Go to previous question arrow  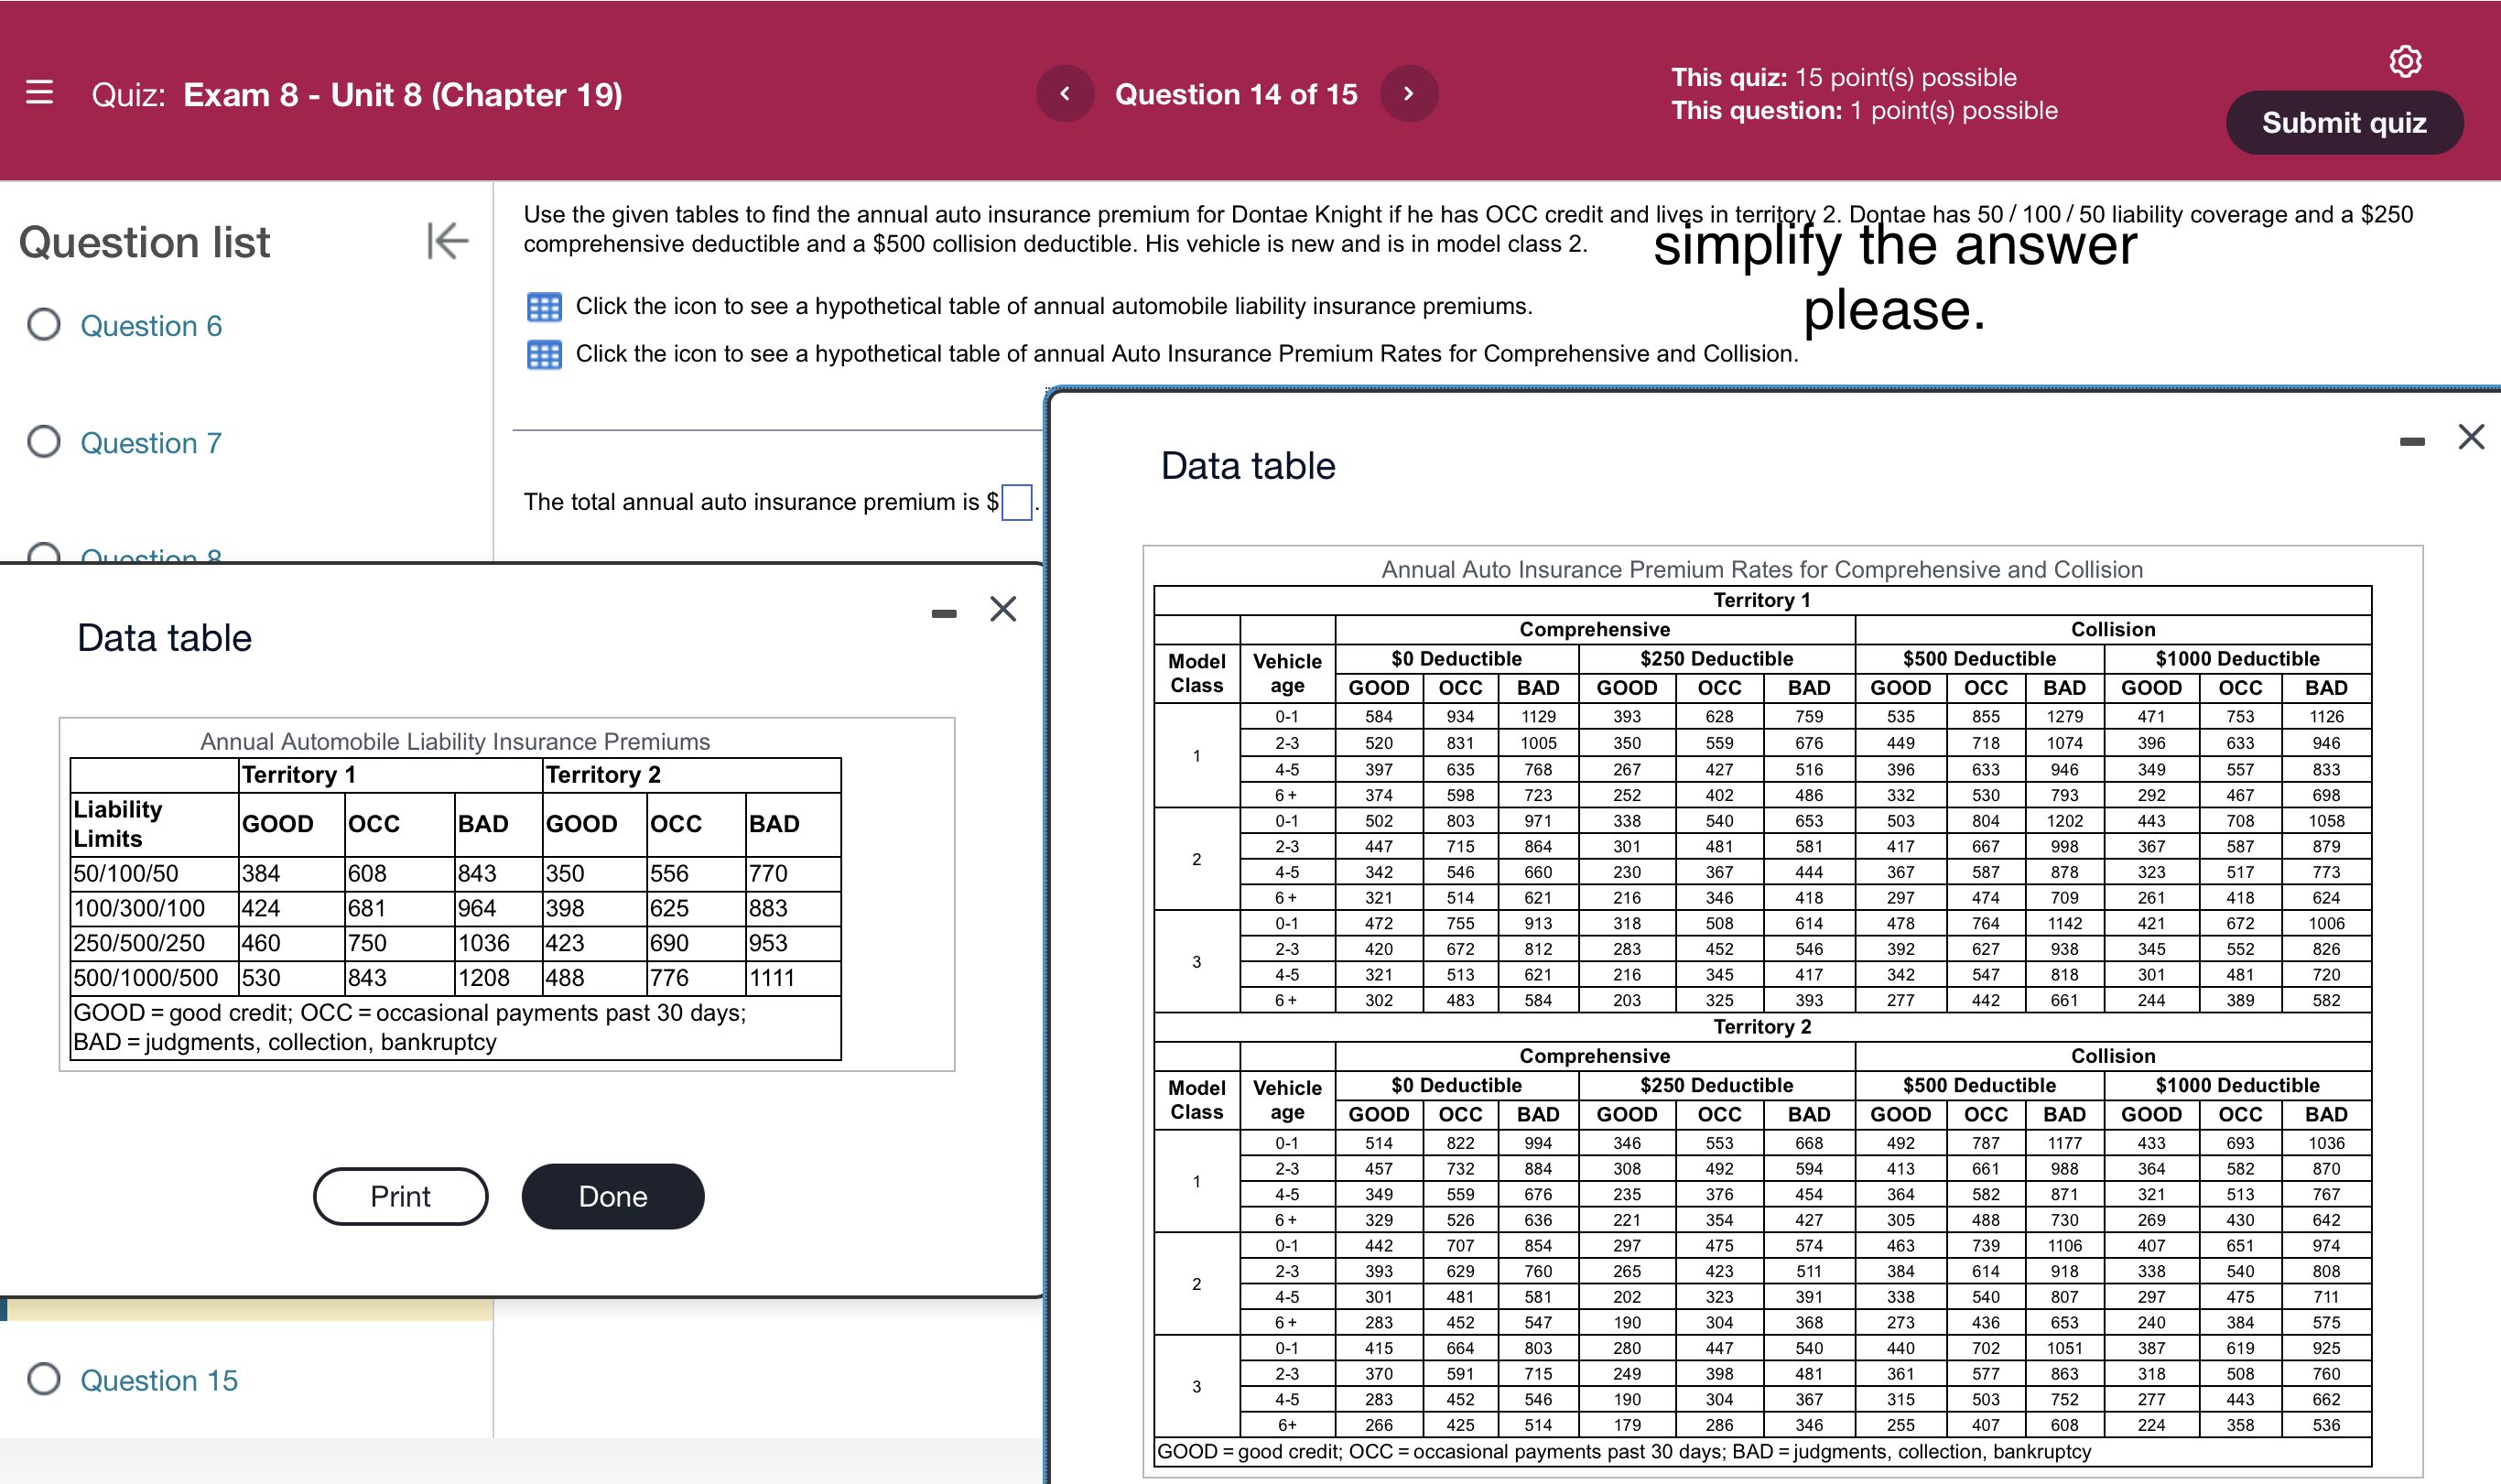click(1065, 94)
